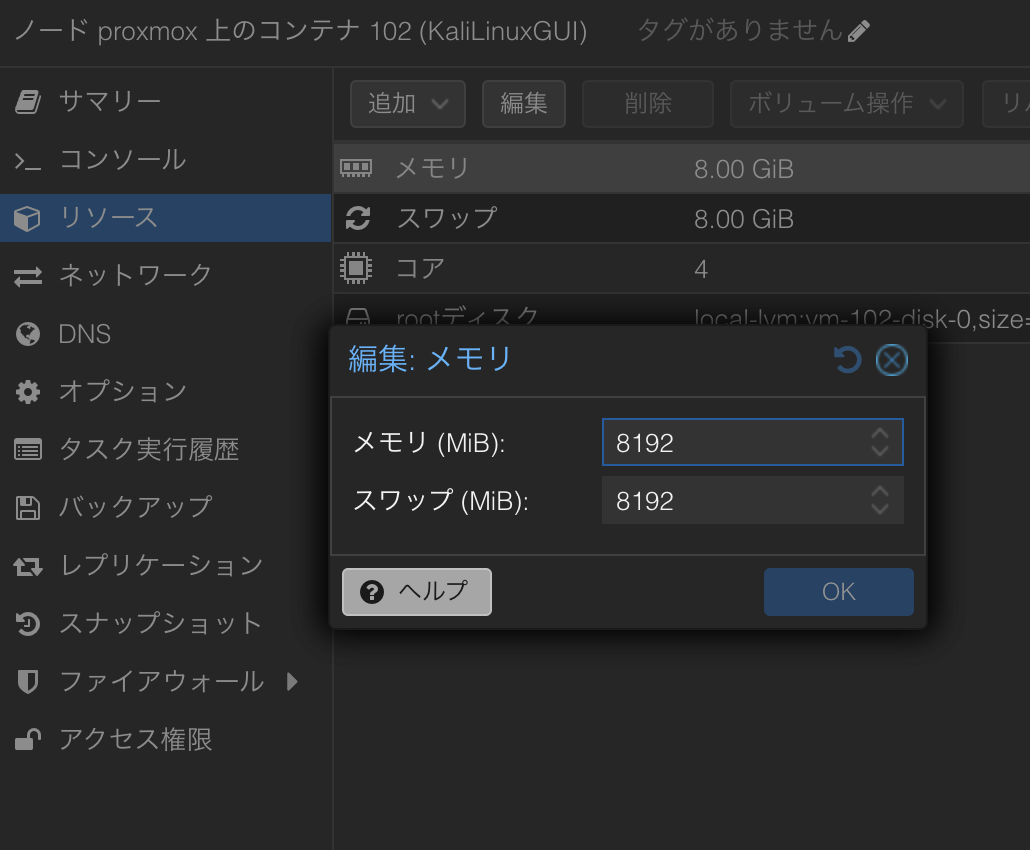Click the shield icon beside ファイアウォール

(27, 681)
